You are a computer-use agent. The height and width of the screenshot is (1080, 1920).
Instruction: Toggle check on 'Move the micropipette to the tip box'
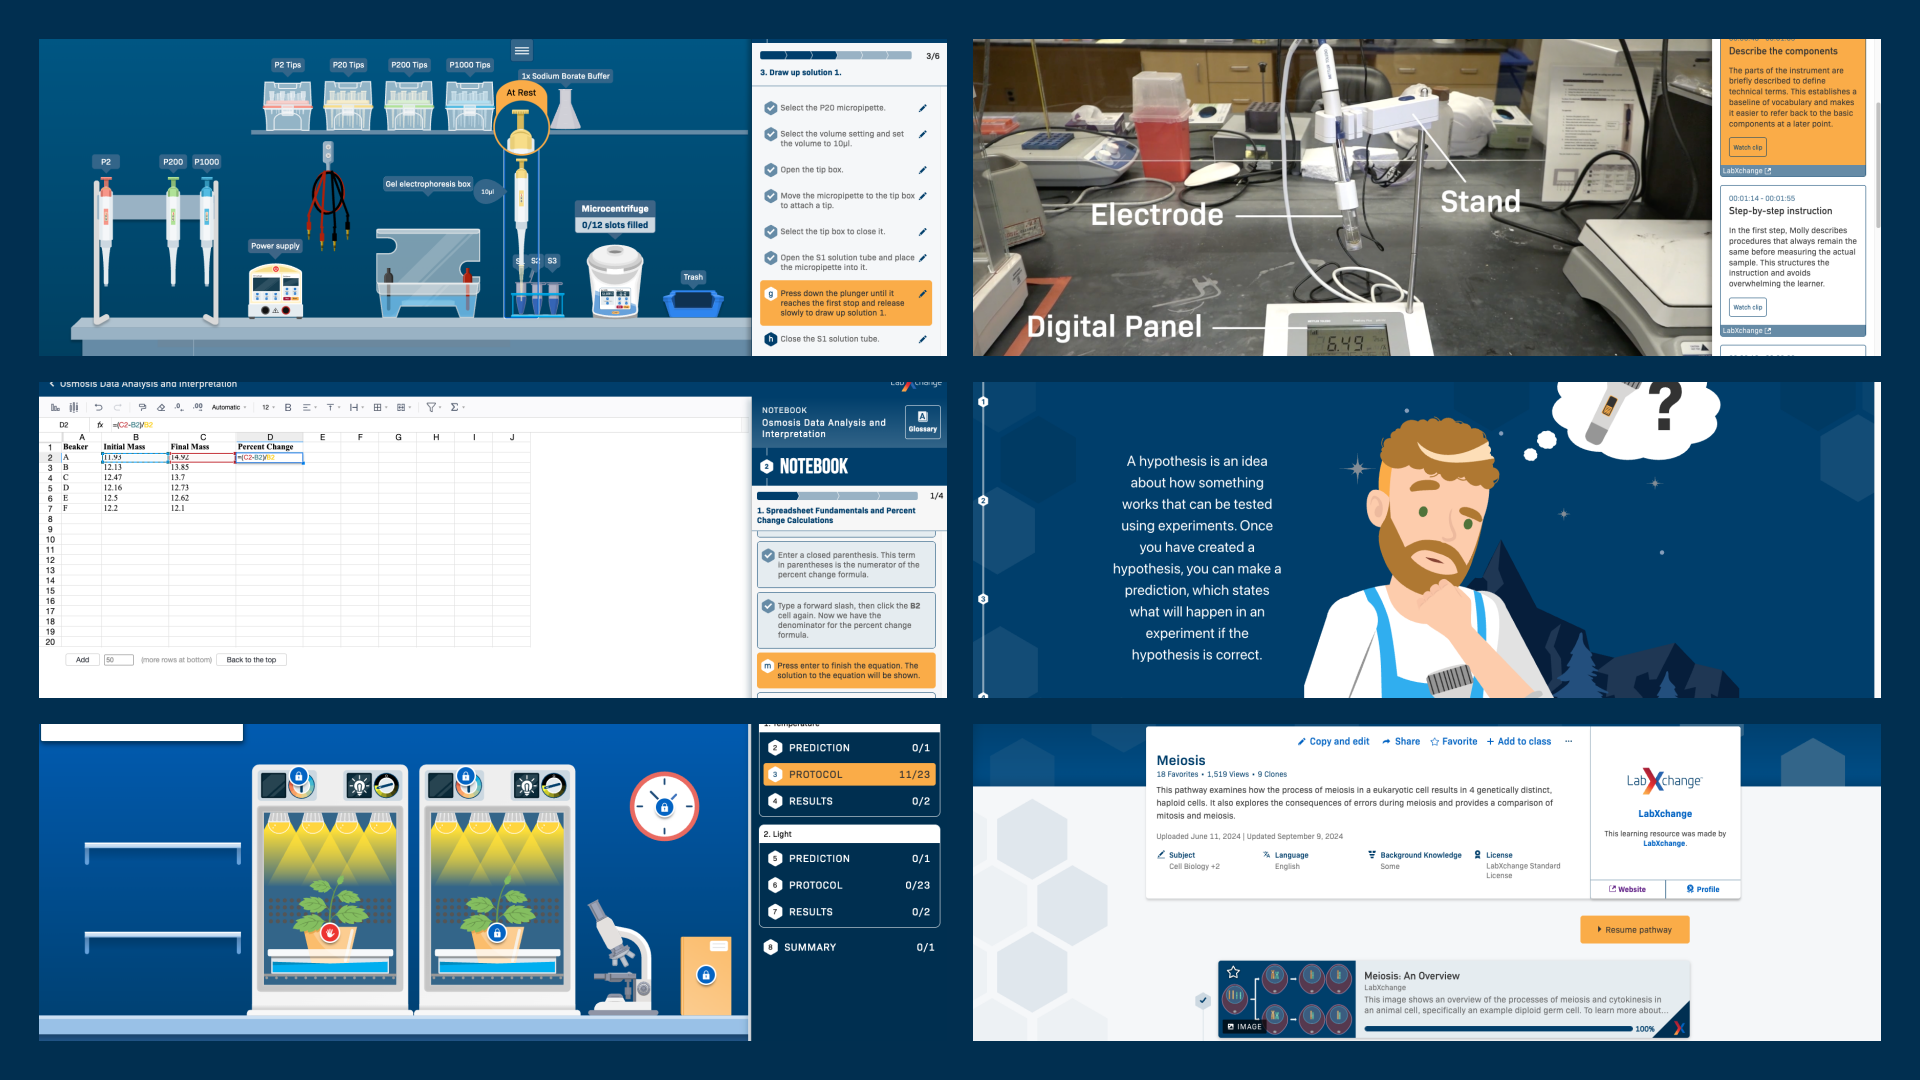click(770, 196)
